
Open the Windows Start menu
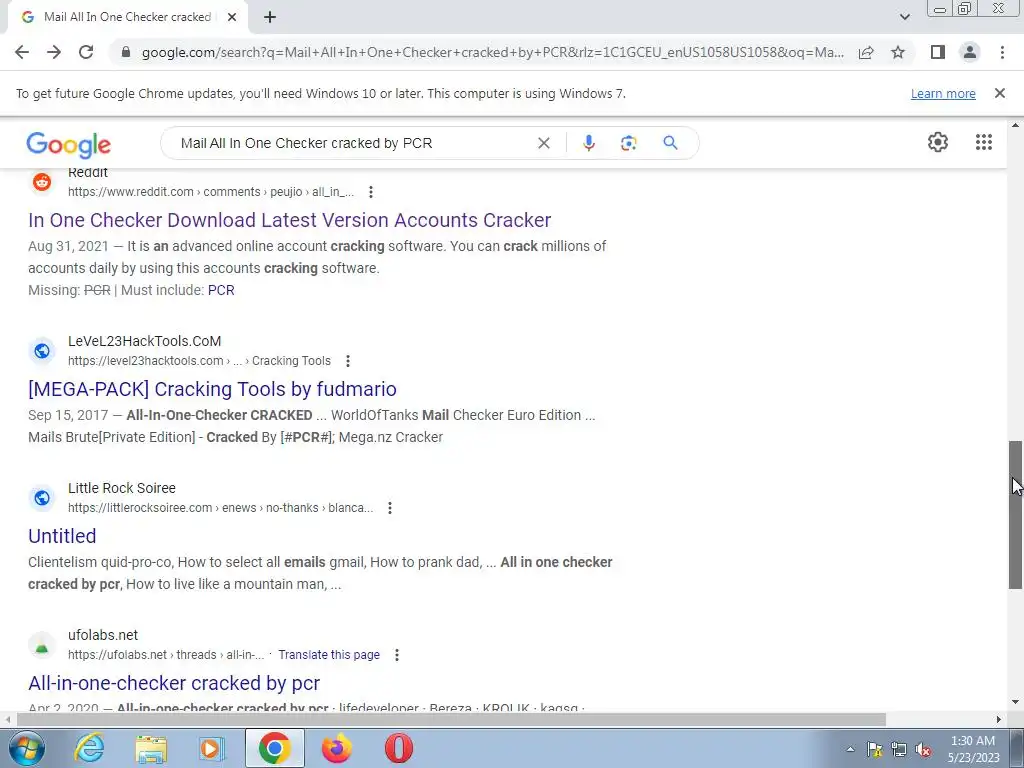pos(27,748)
